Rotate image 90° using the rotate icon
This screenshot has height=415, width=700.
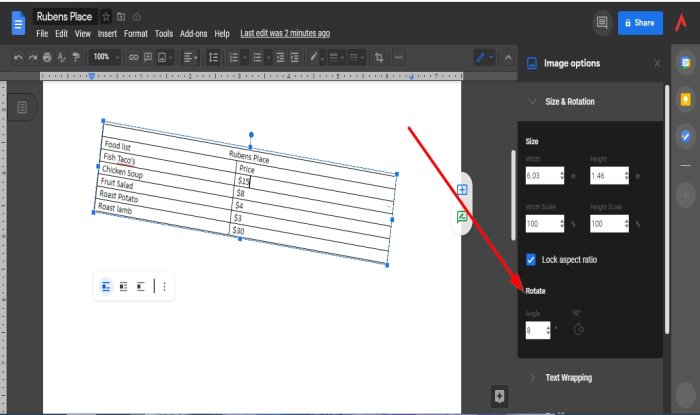(578, 329)
